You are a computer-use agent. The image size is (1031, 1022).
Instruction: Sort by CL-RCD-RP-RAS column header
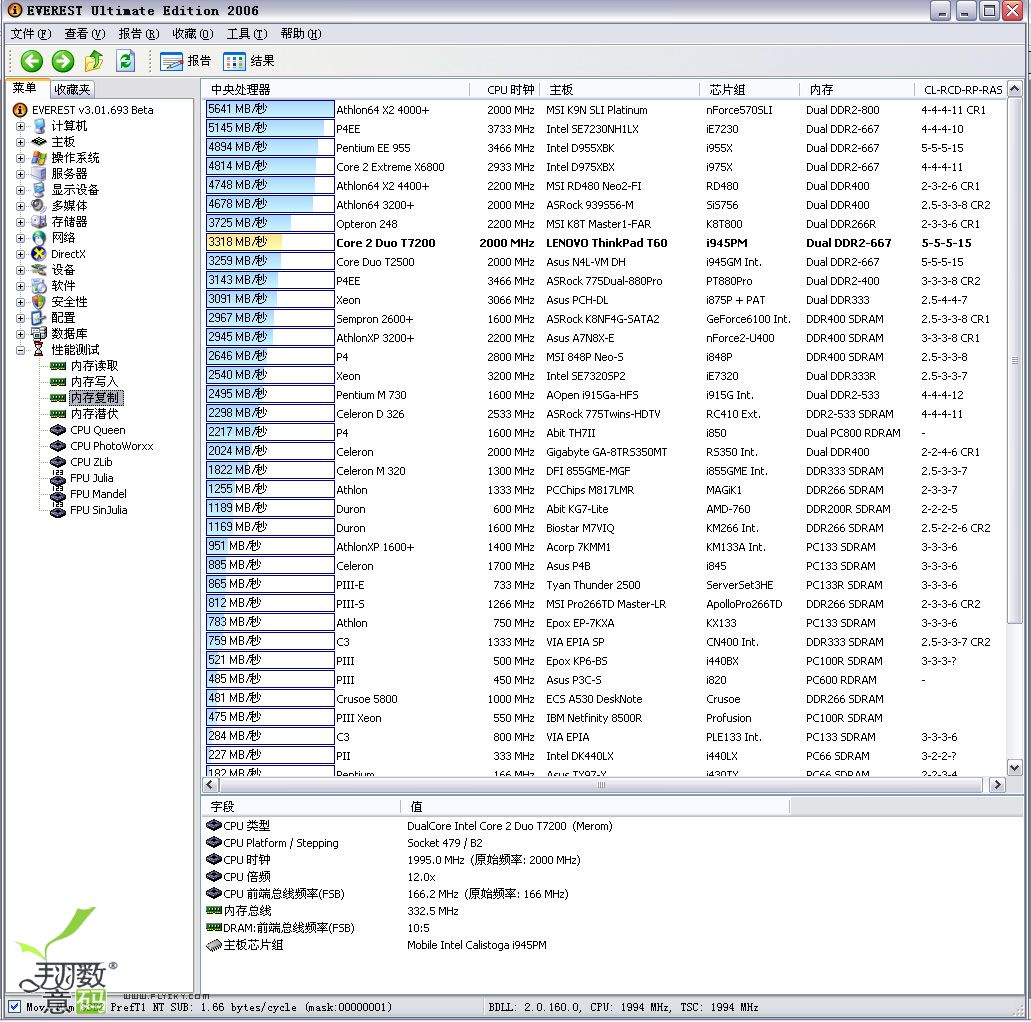click(960, 89)
